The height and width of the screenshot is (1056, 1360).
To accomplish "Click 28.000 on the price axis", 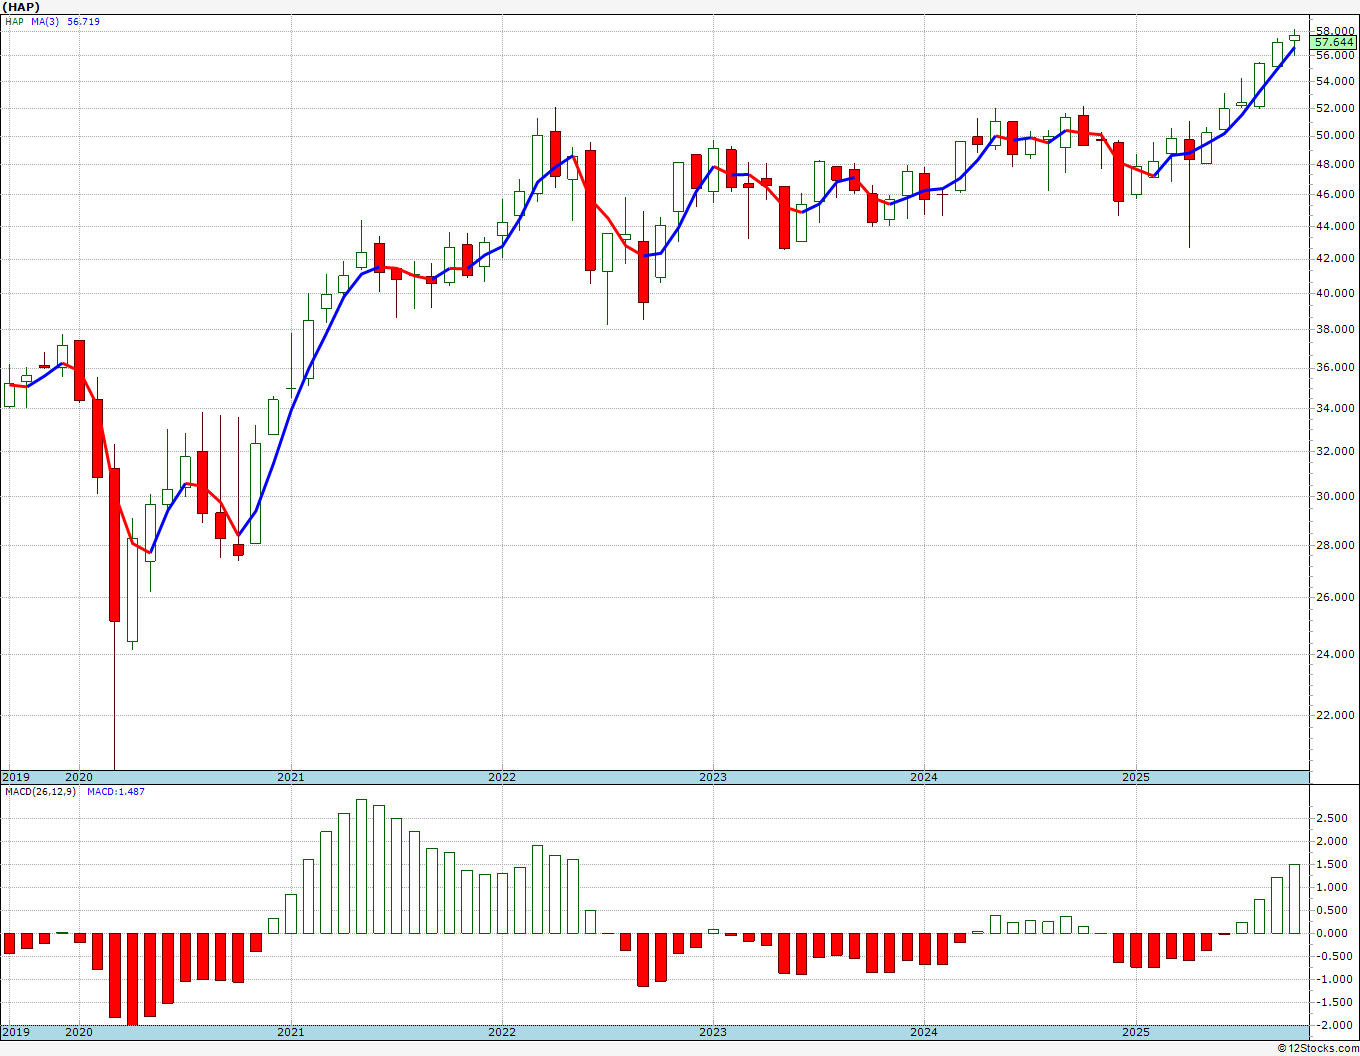I will point(1336,545).
